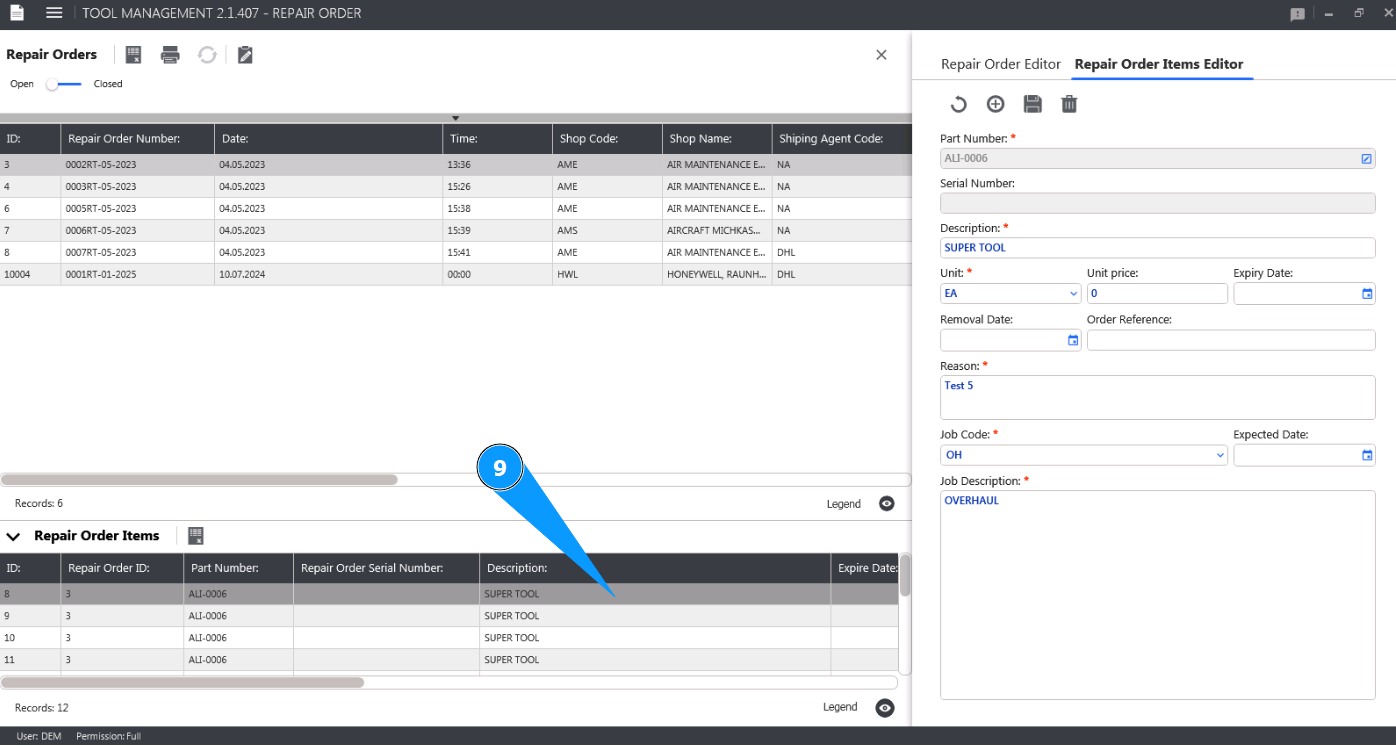Viewport: 1396px width, 746px height.
Task: Export Repair Orders to Excel icon
Action: pos(134,55)
